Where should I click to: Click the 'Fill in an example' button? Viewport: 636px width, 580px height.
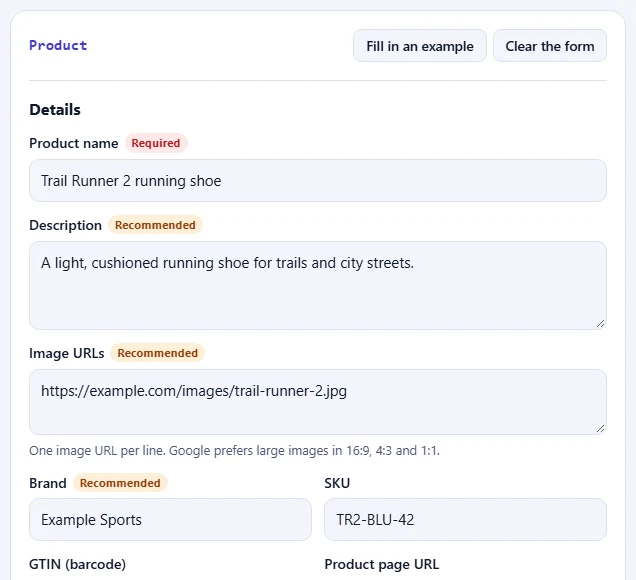coord(419,46)
